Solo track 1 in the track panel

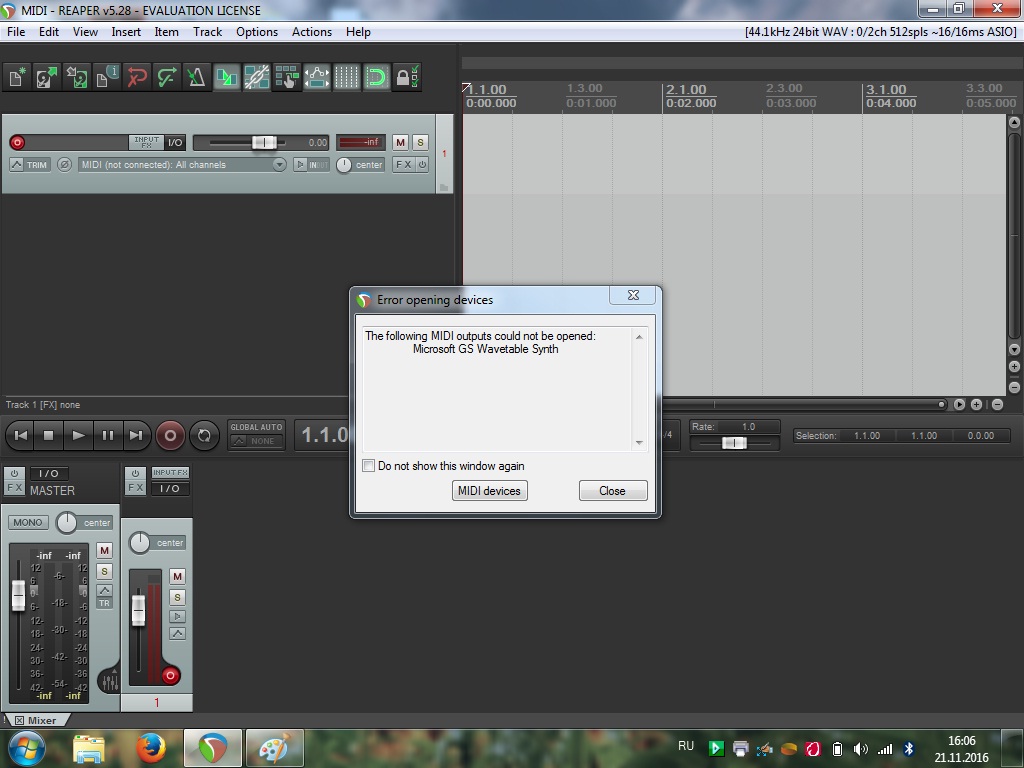click(421, 142)
